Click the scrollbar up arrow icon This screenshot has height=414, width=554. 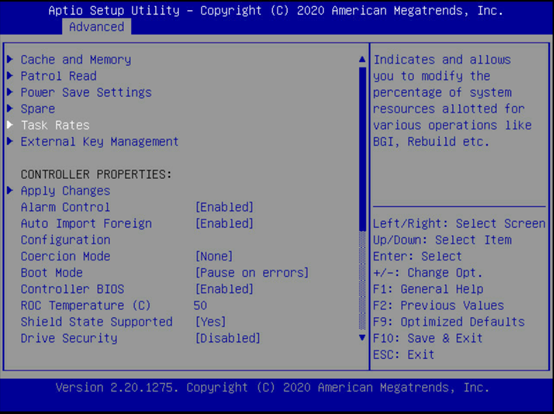[362, 59]
